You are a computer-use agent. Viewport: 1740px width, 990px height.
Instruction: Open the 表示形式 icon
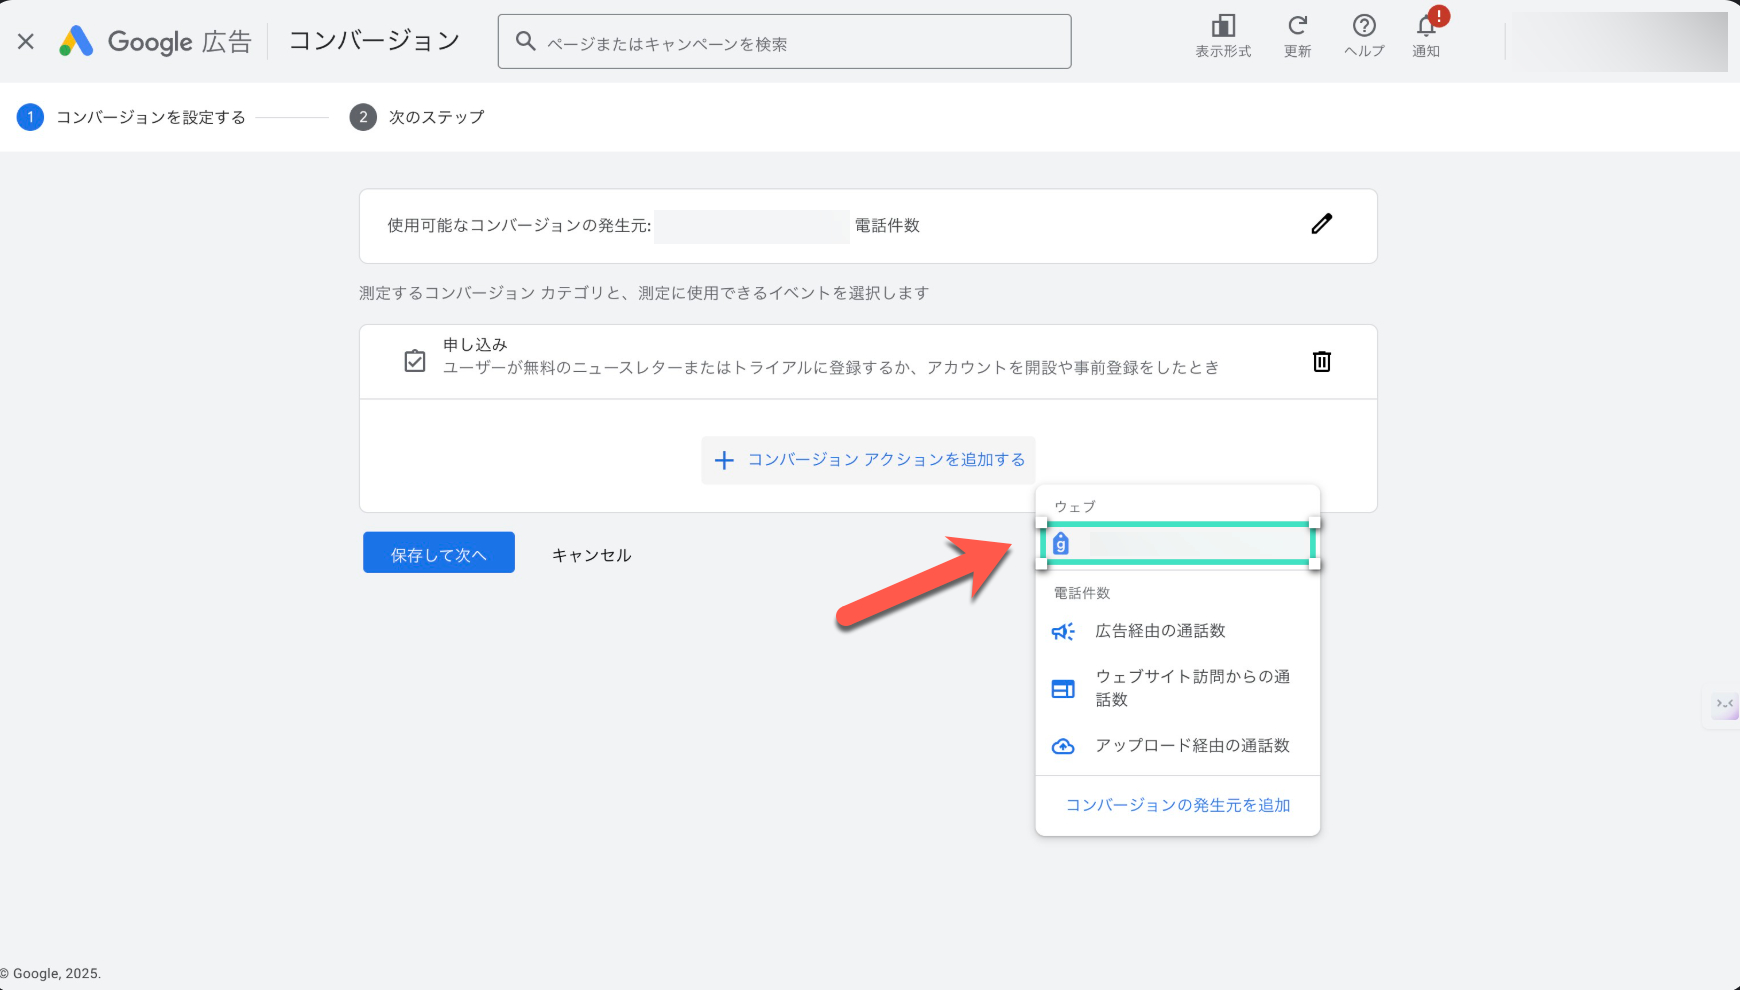point(1223,27)
